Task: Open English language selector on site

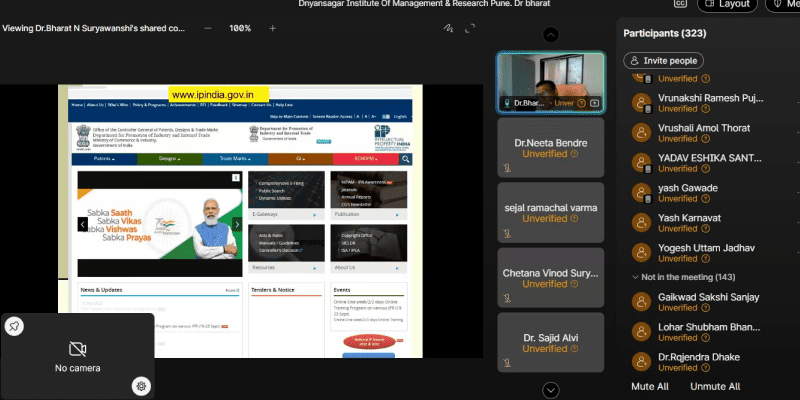Action: (x=402, y=117)
